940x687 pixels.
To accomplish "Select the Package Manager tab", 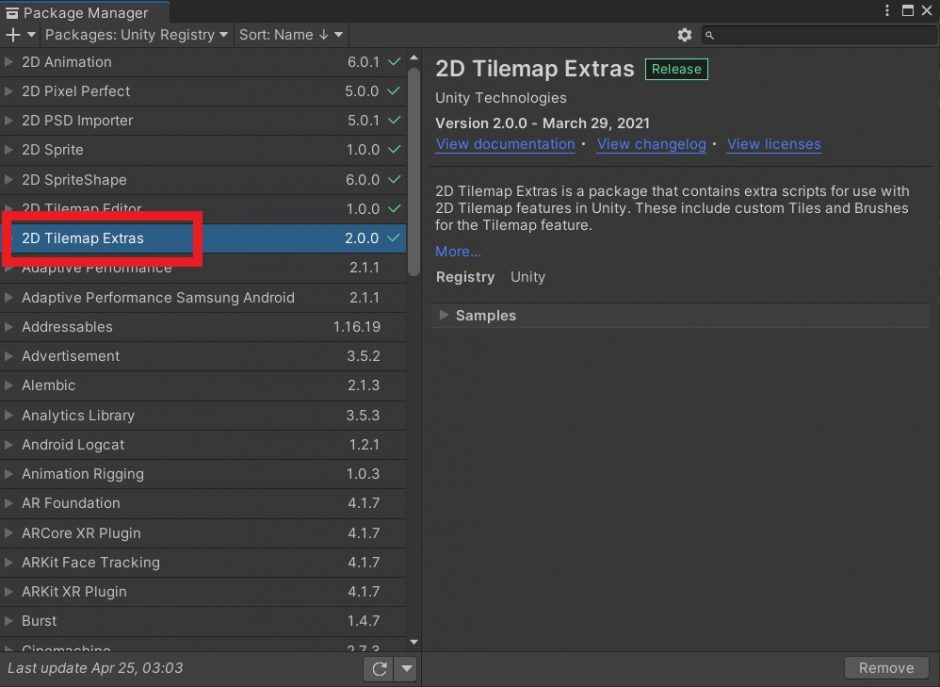I will tap(85, 12).
